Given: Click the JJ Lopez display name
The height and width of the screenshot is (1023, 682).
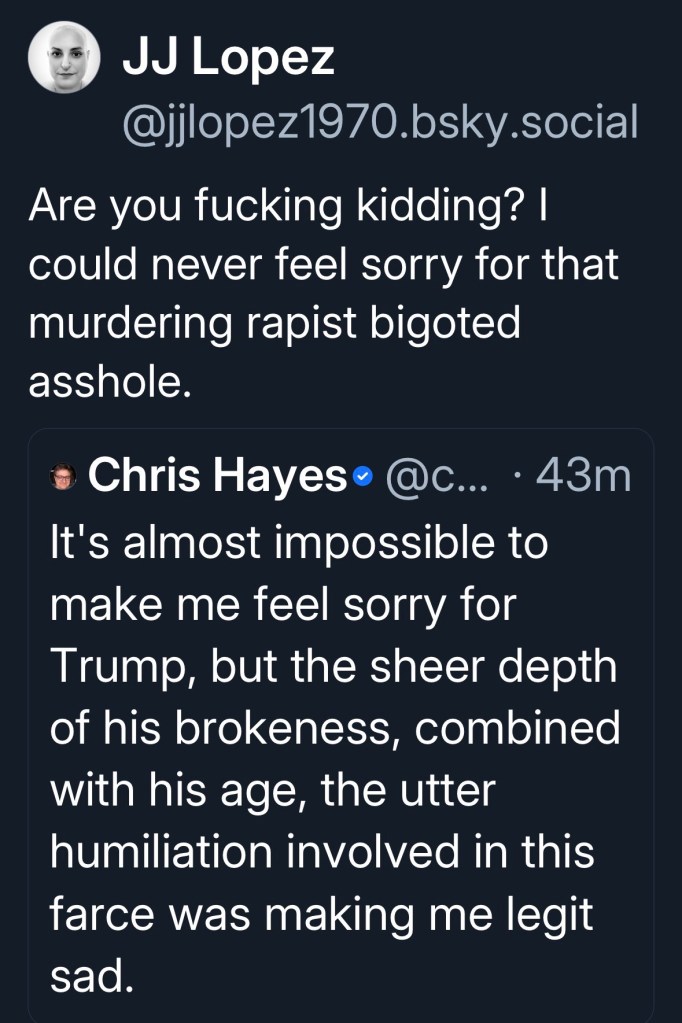Looking at the screenshot, I should point(228,58).
